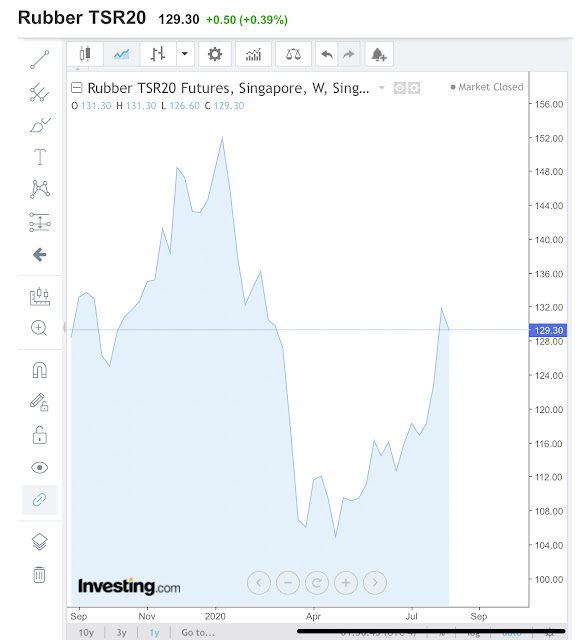Click the Market Closed status indicator
Screen dimensions: 587x640
487,87
